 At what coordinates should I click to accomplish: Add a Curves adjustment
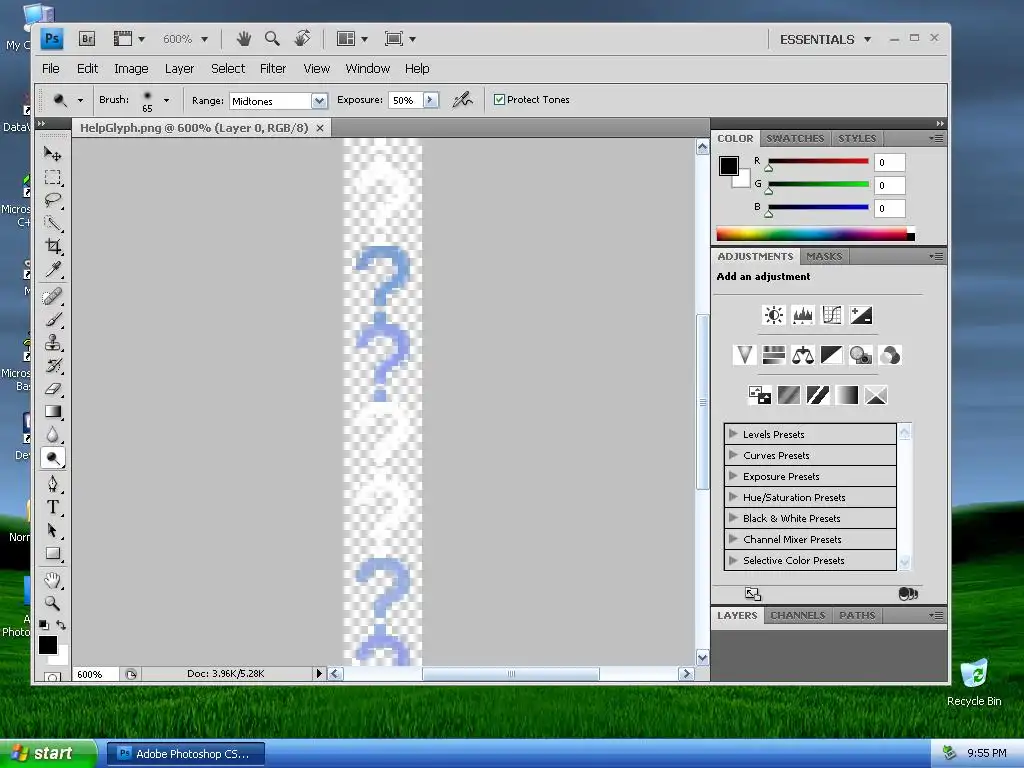[831, 315]
